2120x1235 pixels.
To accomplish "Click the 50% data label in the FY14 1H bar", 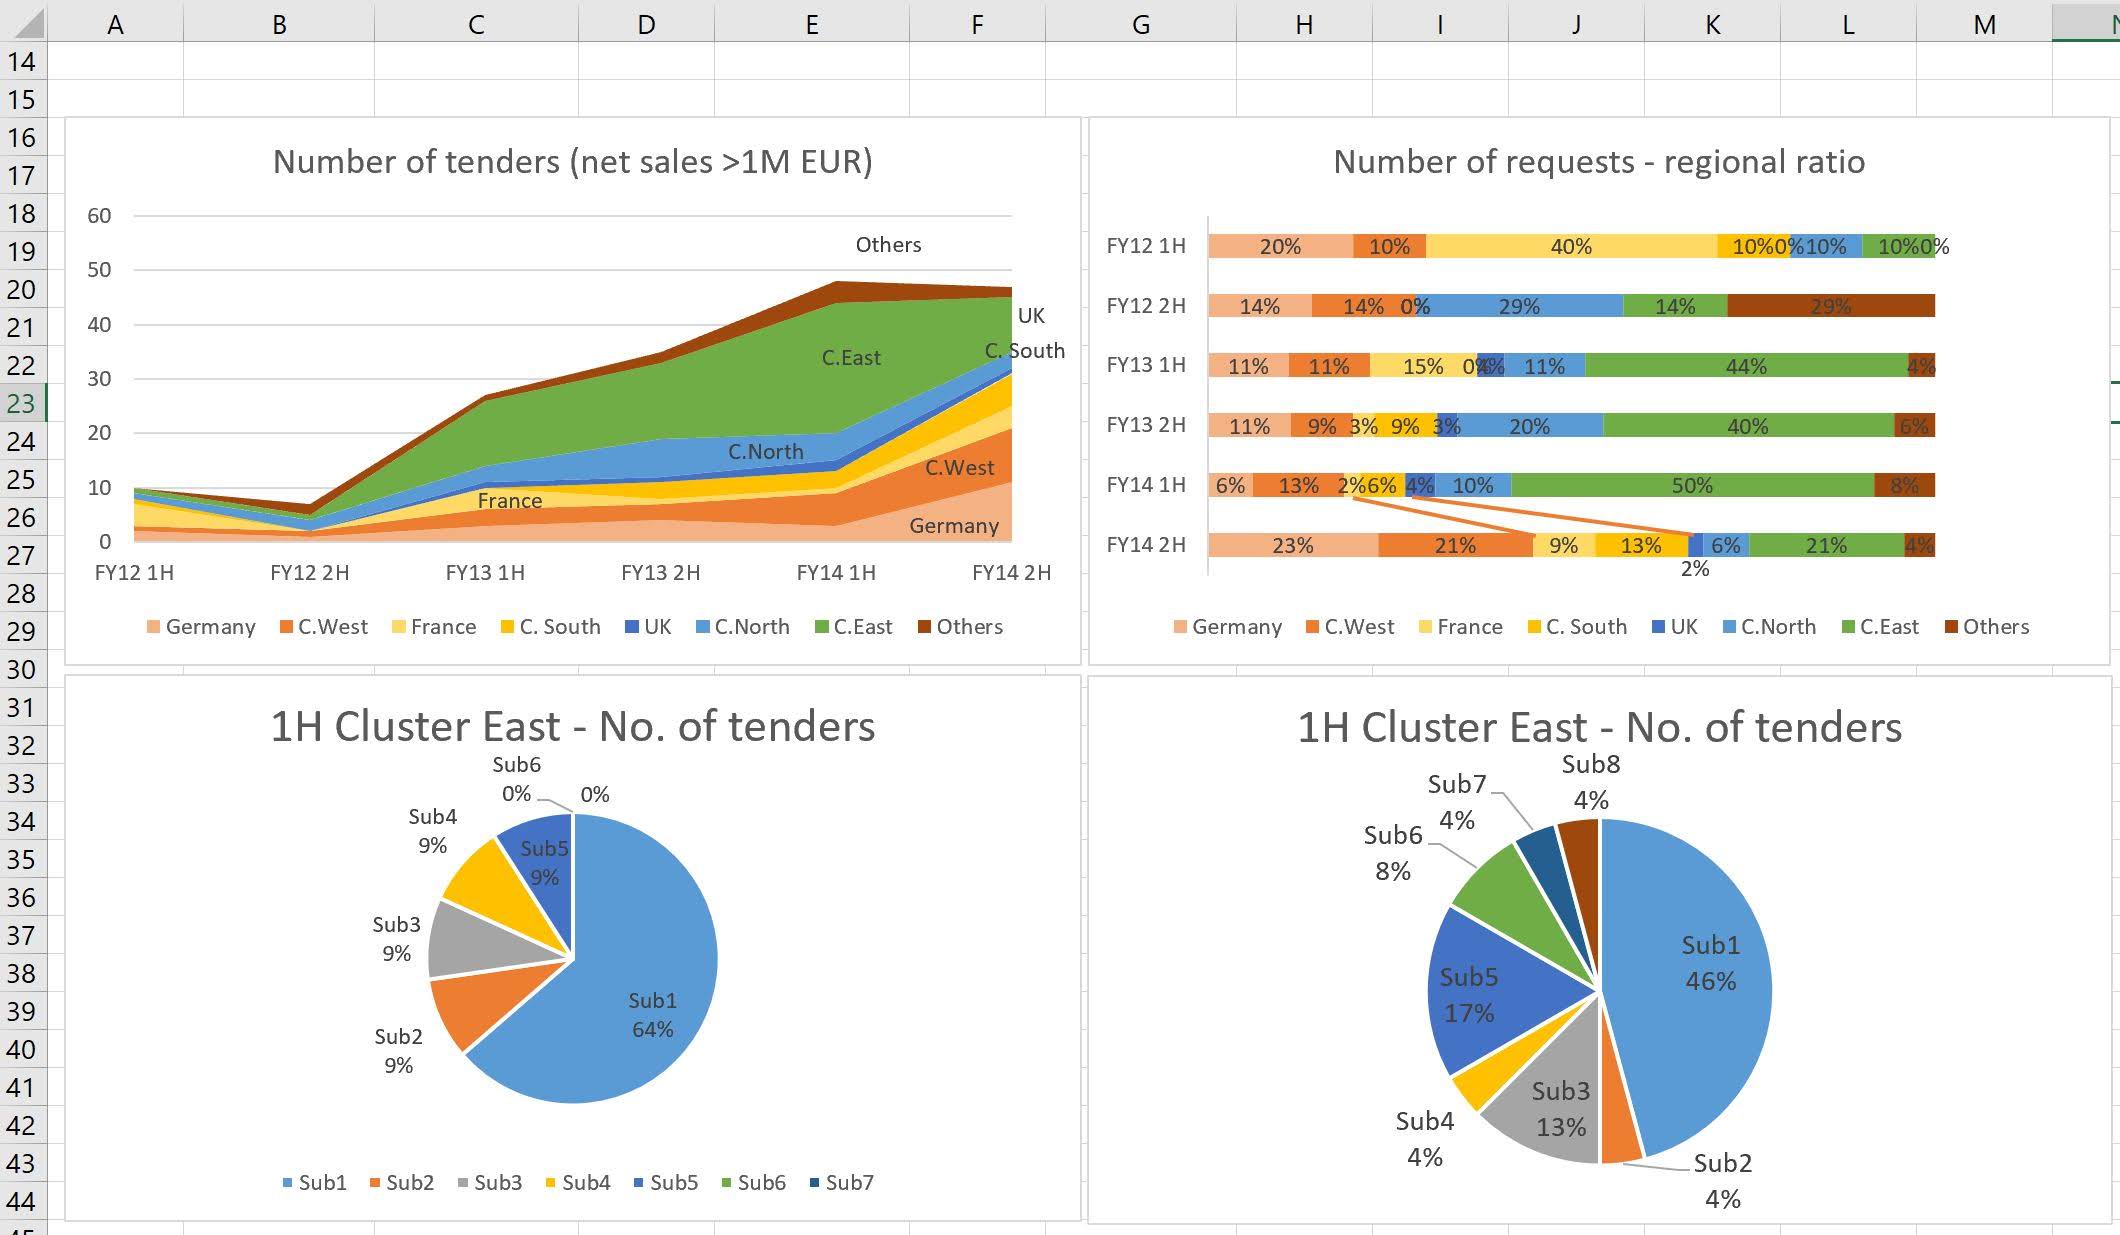I will coord(1693,486).
